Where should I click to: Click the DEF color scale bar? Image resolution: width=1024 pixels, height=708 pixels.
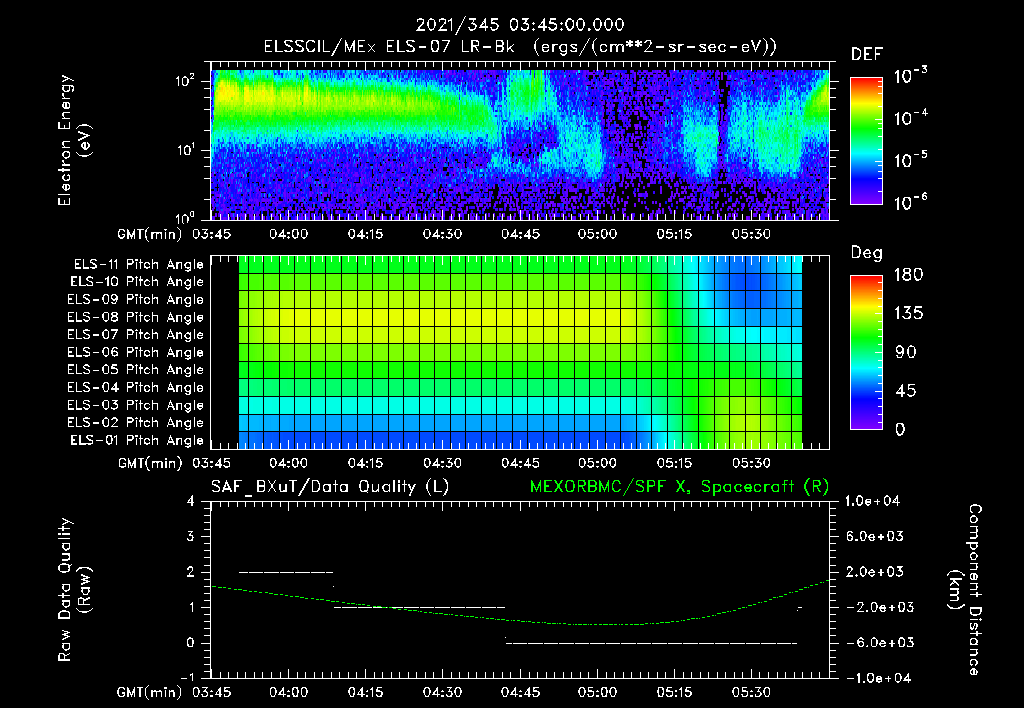(866, 141)
